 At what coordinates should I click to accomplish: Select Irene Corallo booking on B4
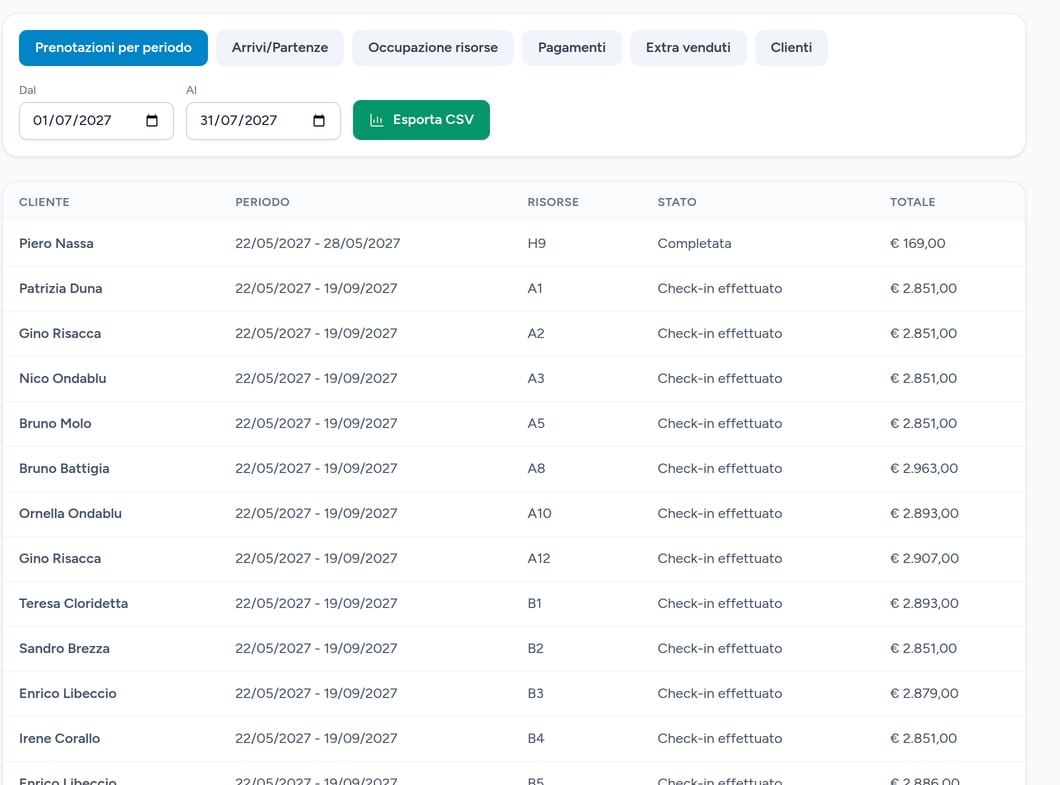pyautogui.click(x=514, y=739)
